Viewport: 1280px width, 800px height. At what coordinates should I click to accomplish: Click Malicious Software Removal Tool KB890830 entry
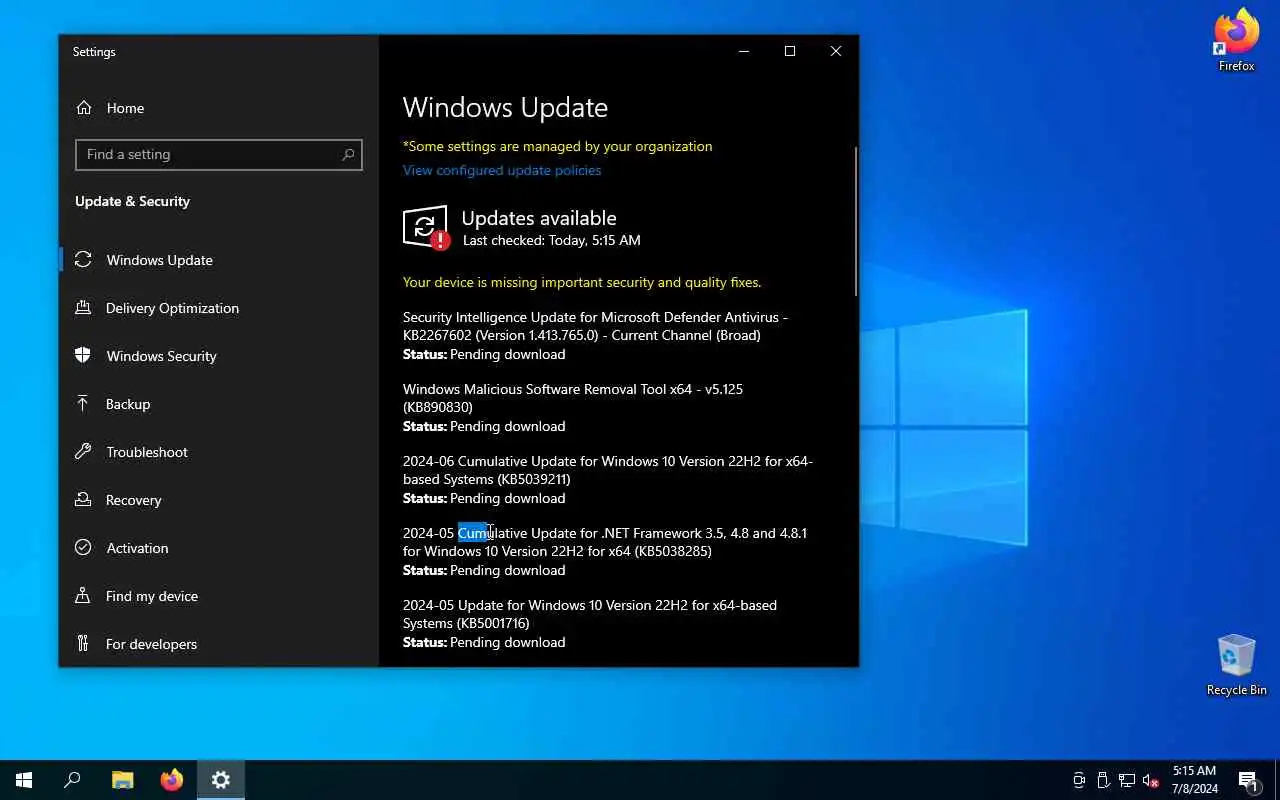[573, 398]
